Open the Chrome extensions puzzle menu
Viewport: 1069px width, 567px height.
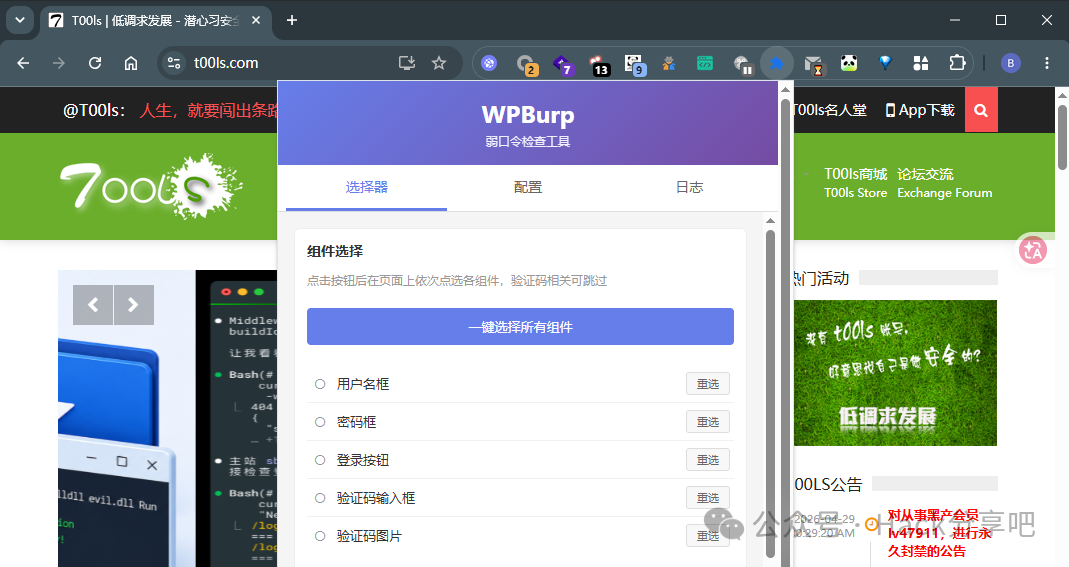point(957,63)
